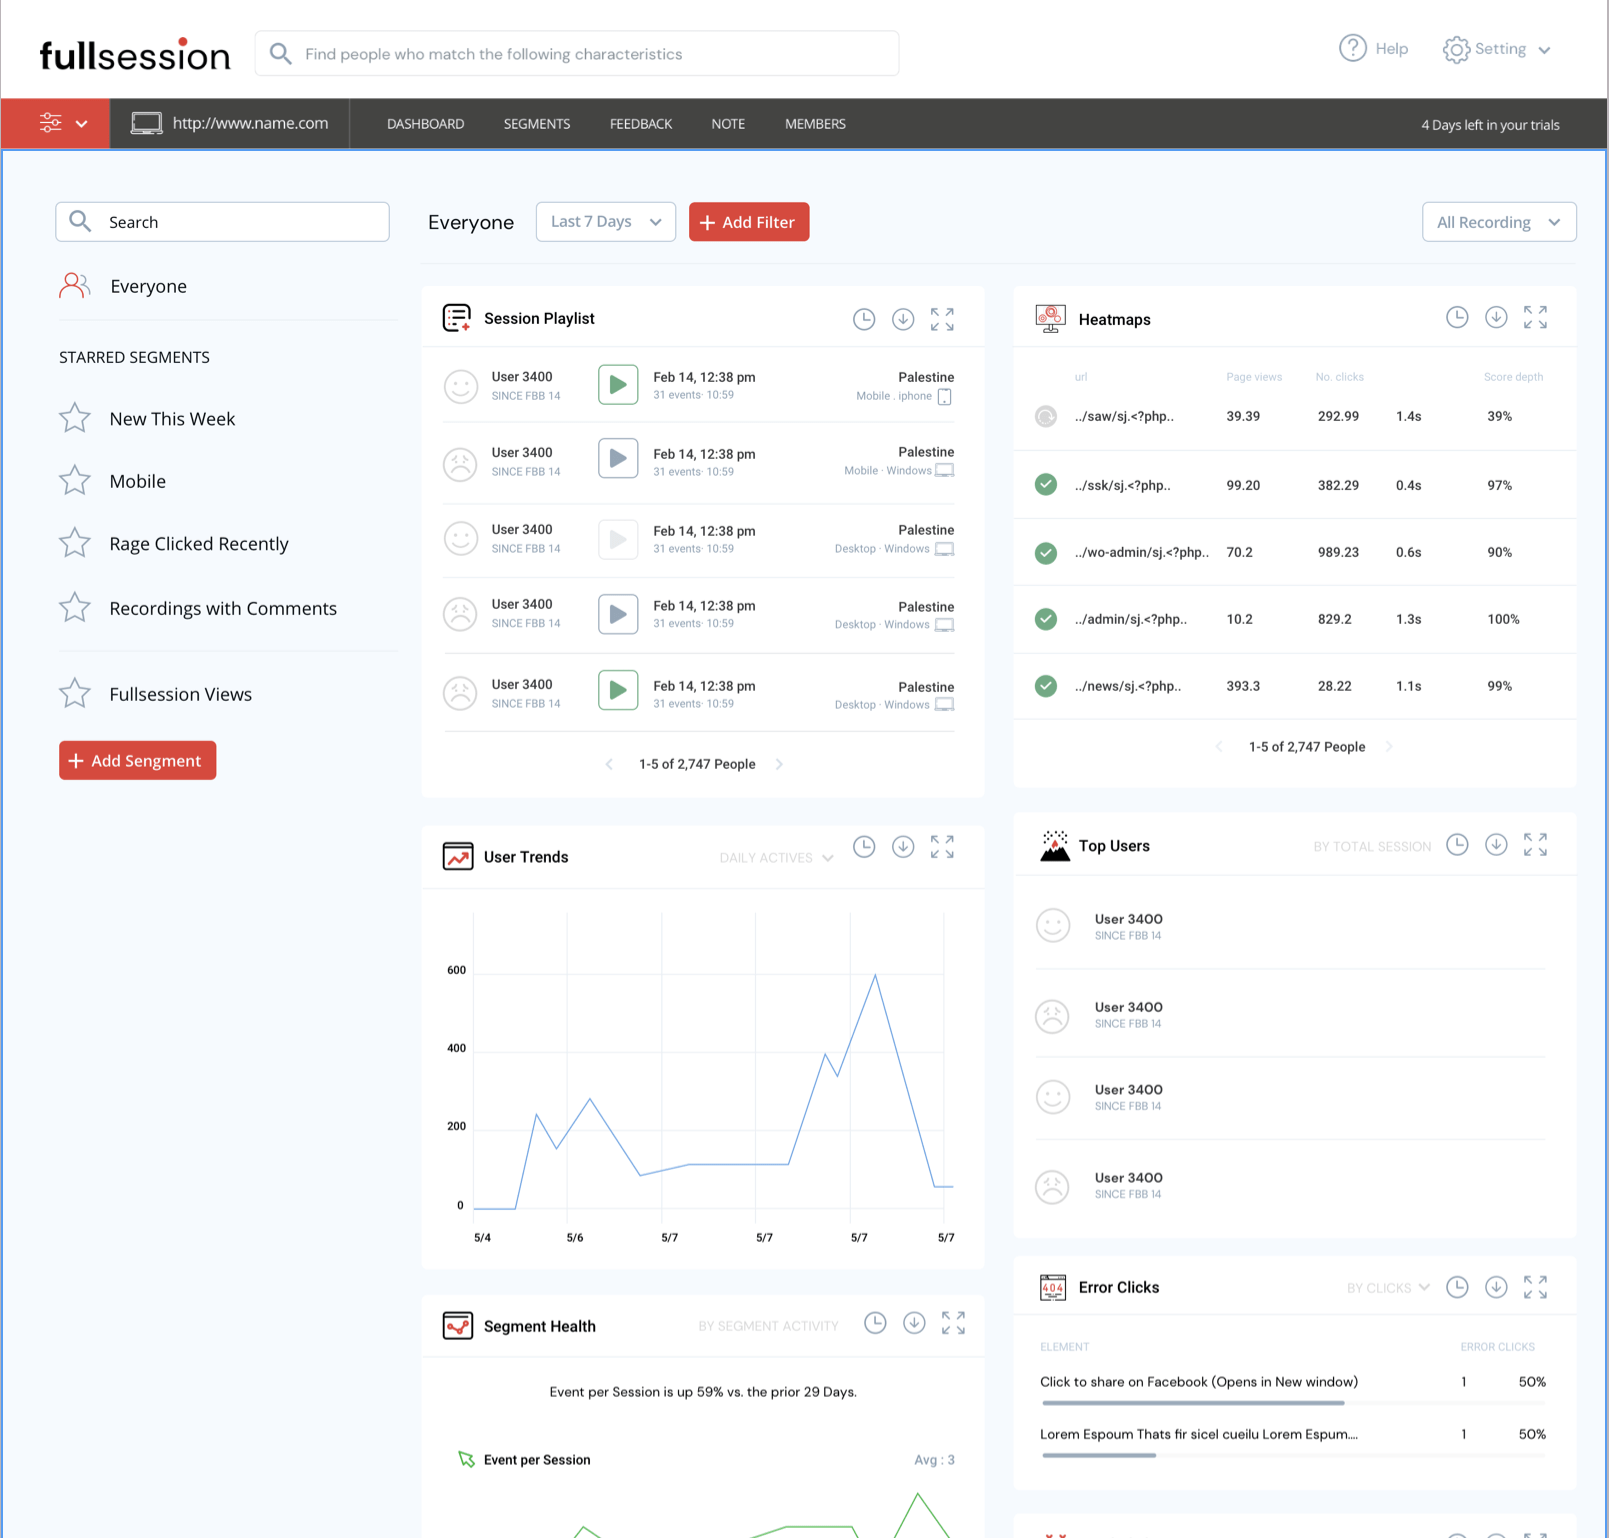Open the Error Clicks clock icon

1457,1287
